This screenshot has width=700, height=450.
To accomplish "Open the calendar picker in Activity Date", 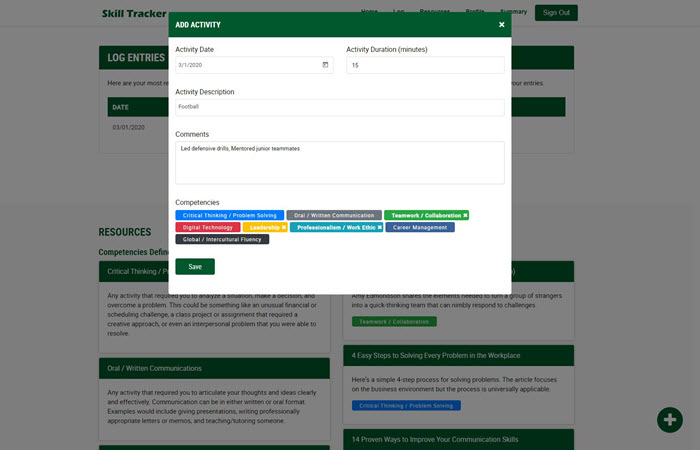I will click(325, 65).
